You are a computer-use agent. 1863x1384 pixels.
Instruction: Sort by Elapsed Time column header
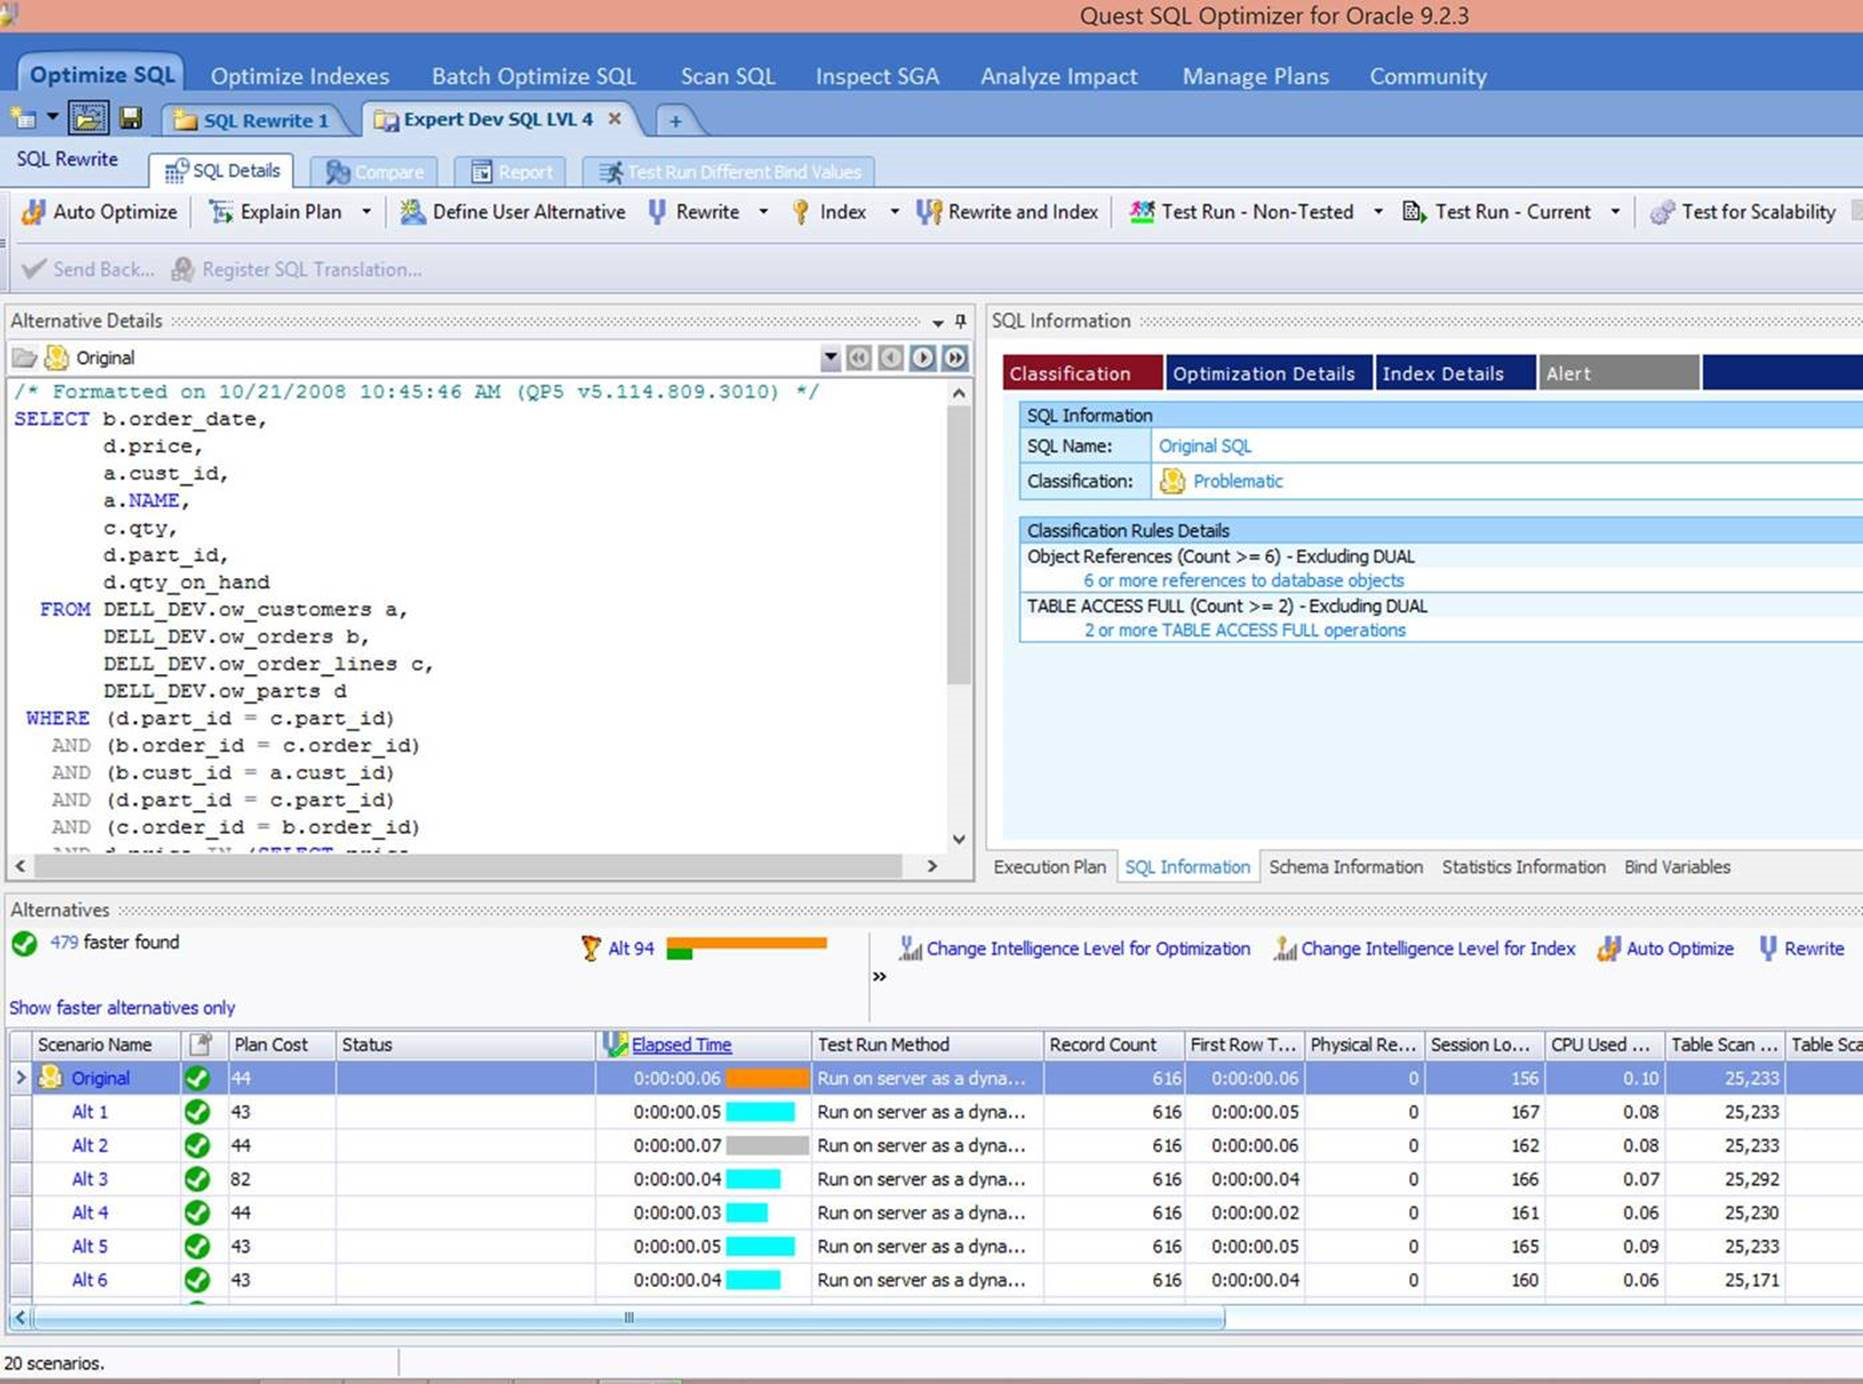pyautogui.click(x=681, y=1045)
